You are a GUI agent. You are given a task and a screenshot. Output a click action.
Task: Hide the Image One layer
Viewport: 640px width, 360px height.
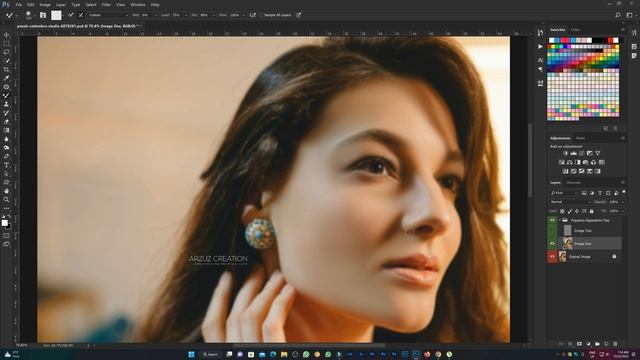[552, 244]
